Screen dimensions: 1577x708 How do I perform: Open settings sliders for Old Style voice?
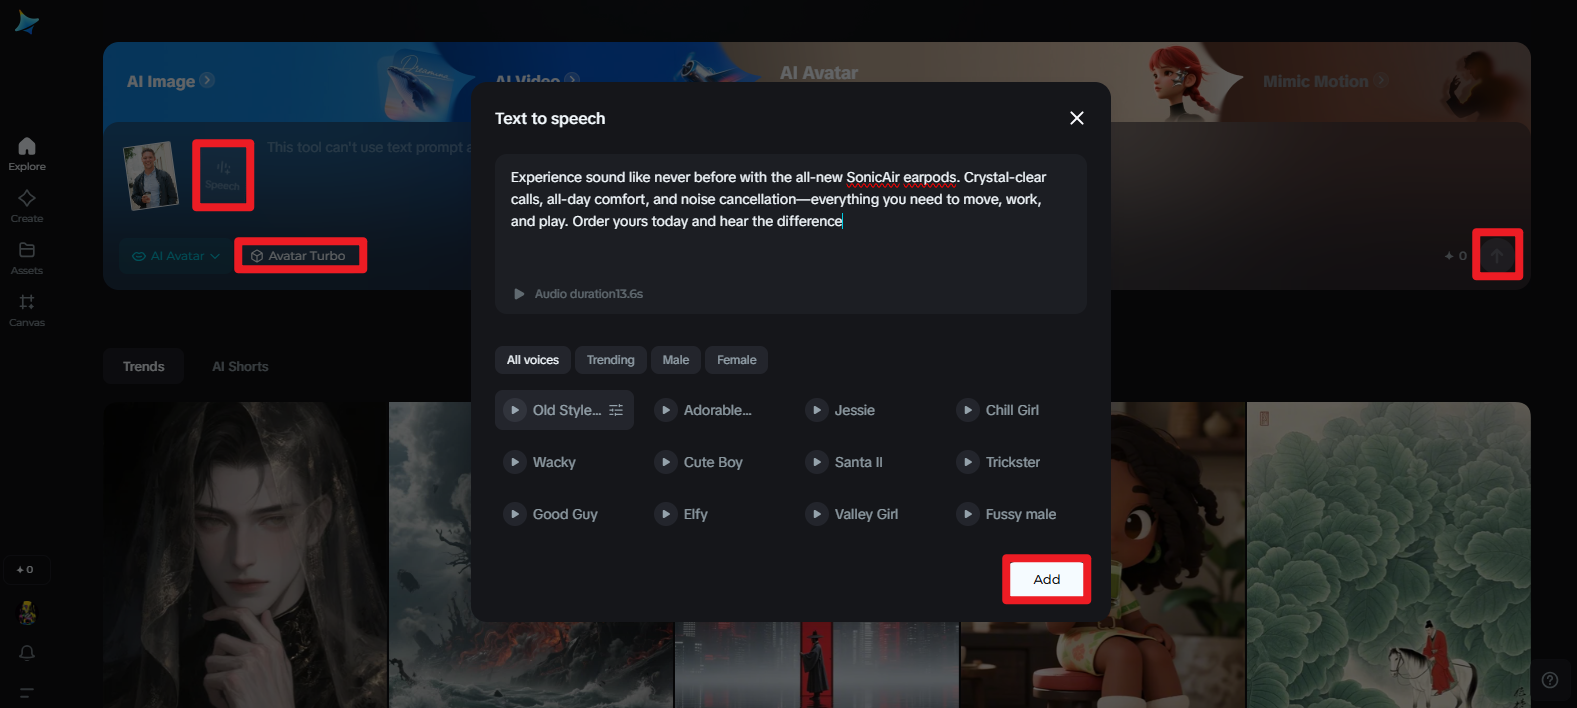[616, 410]
